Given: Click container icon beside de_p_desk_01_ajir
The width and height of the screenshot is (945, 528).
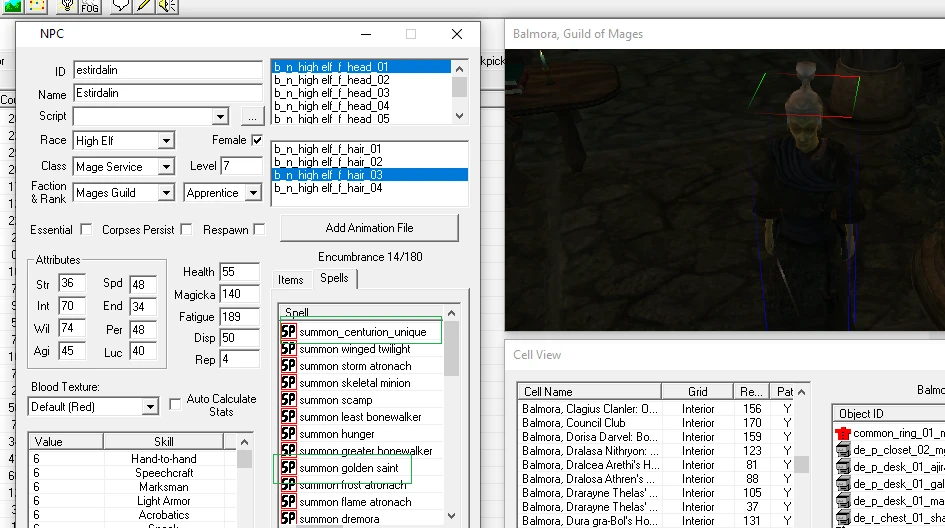Looking at the screenshot, I should click(x=843, y=467).
